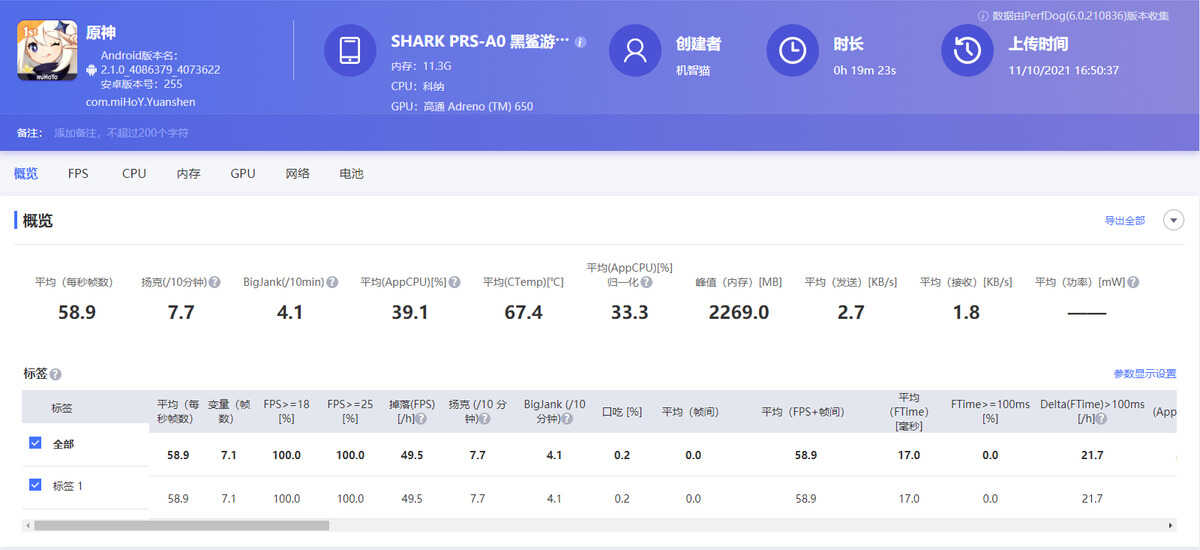Click the 1.8 average receive value

coord(966,312)
